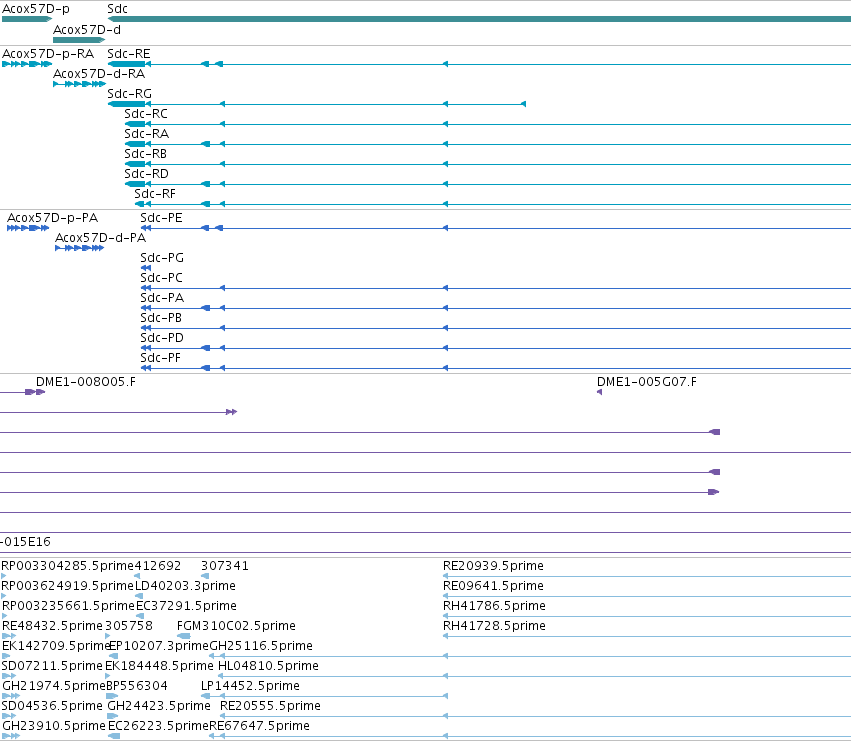Click the Sdc-RC transcript label
Image resolution: width=851 pixels, height=741 pixels.
pos(145,114)
